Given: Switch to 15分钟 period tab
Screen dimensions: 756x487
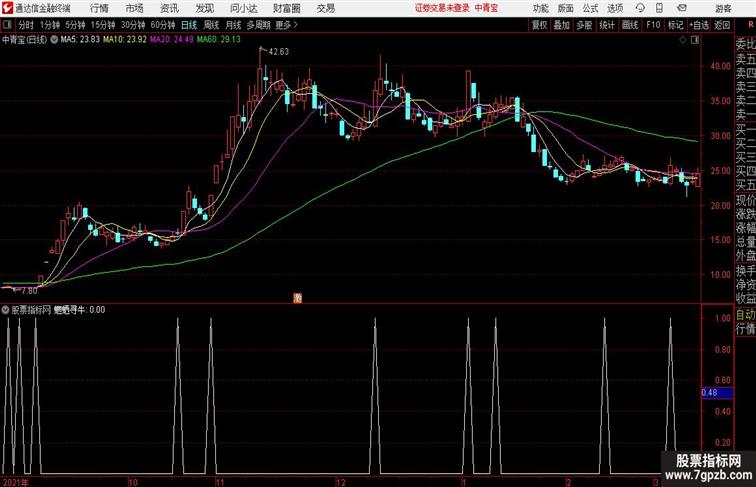Looking at the screenshot, I should 103,25.
